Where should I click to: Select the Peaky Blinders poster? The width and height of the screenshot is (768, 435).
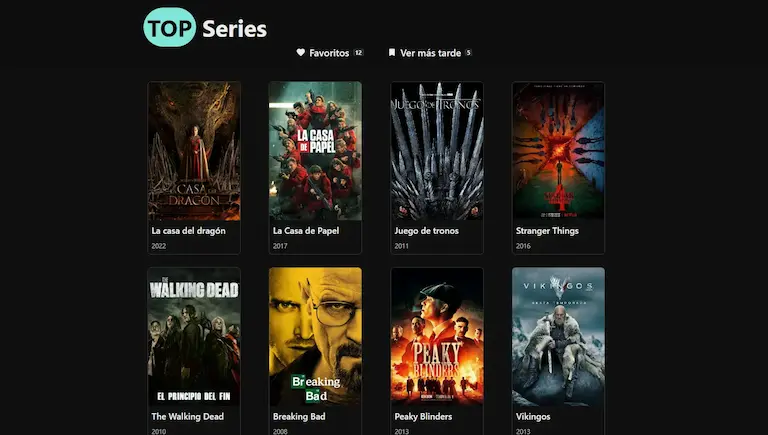tap(437, 337)
